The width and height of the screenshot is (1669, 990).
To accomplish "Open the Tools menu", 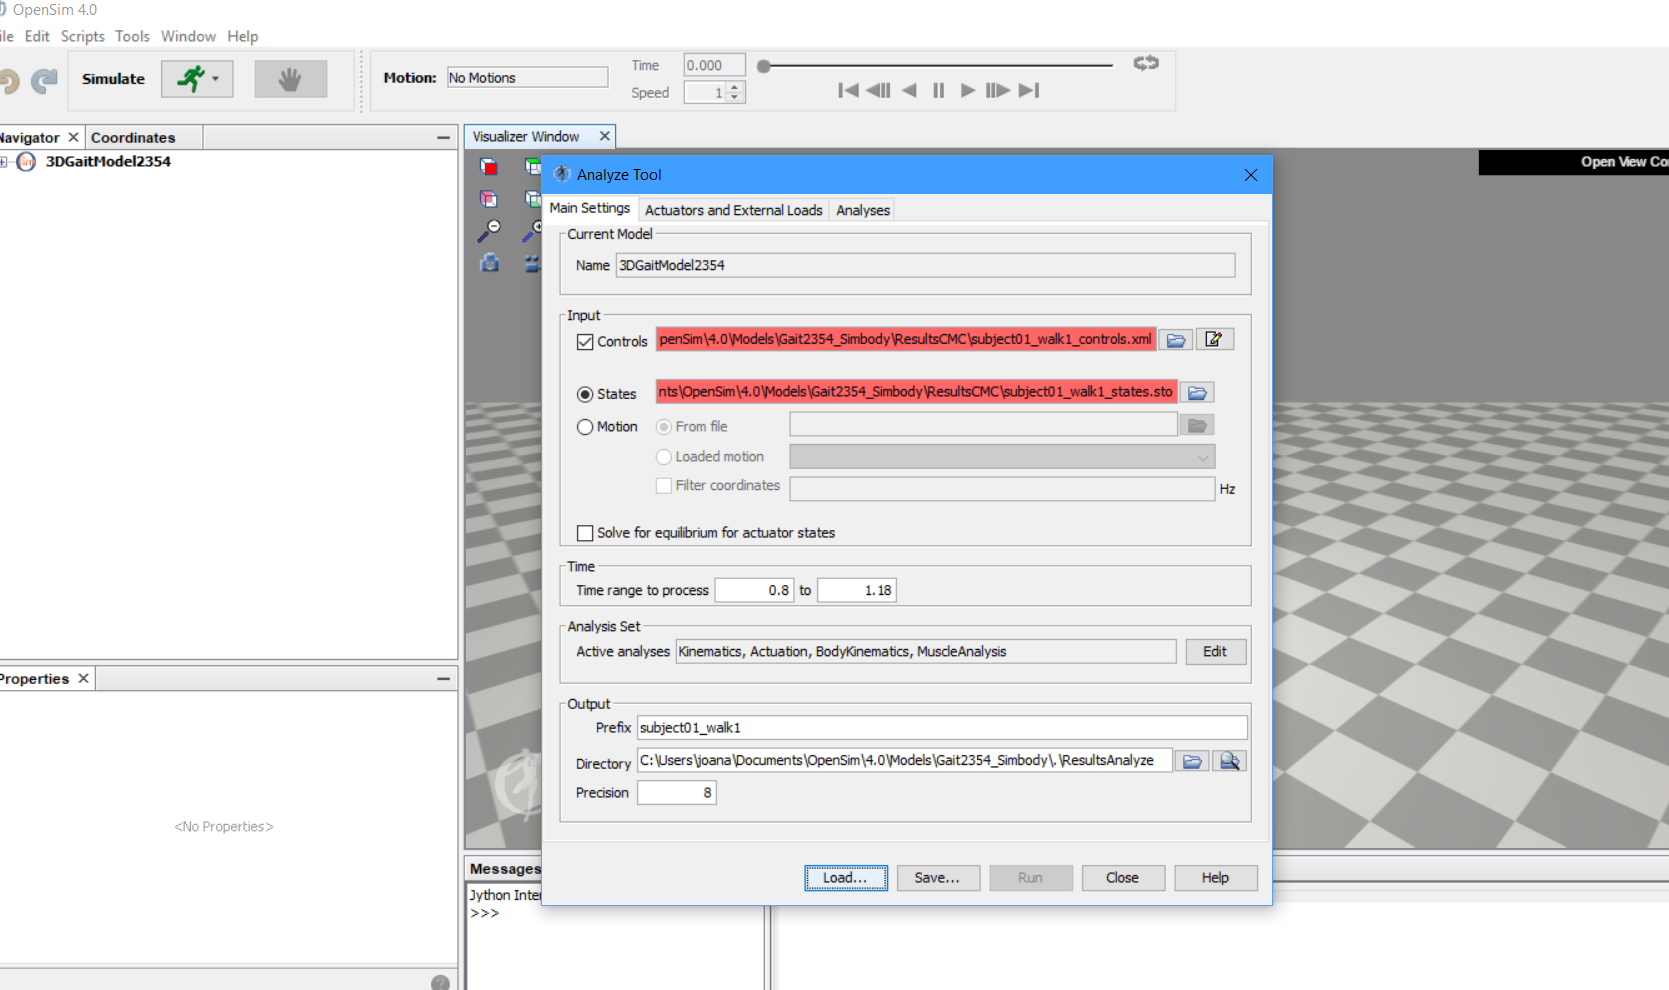I will click(132, 36).
